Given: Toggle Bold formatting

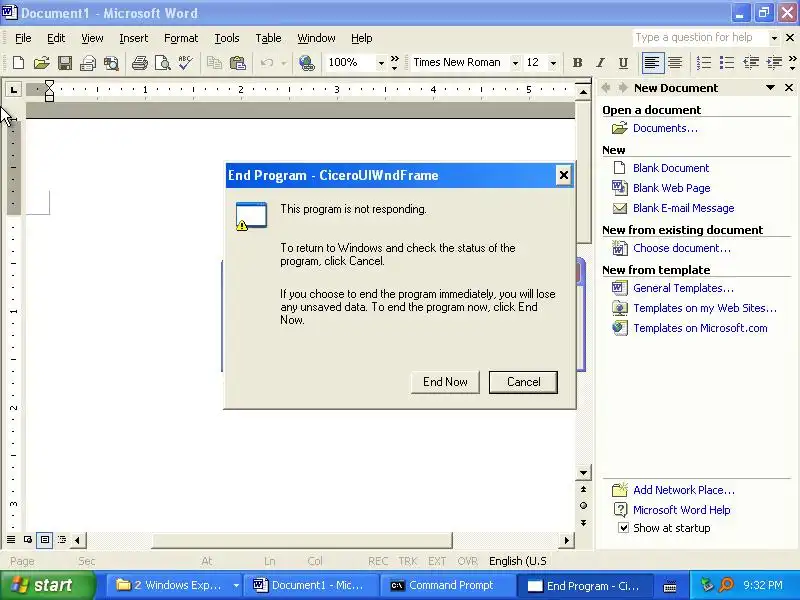Looking at the screenshot, I should click(577, 63).
